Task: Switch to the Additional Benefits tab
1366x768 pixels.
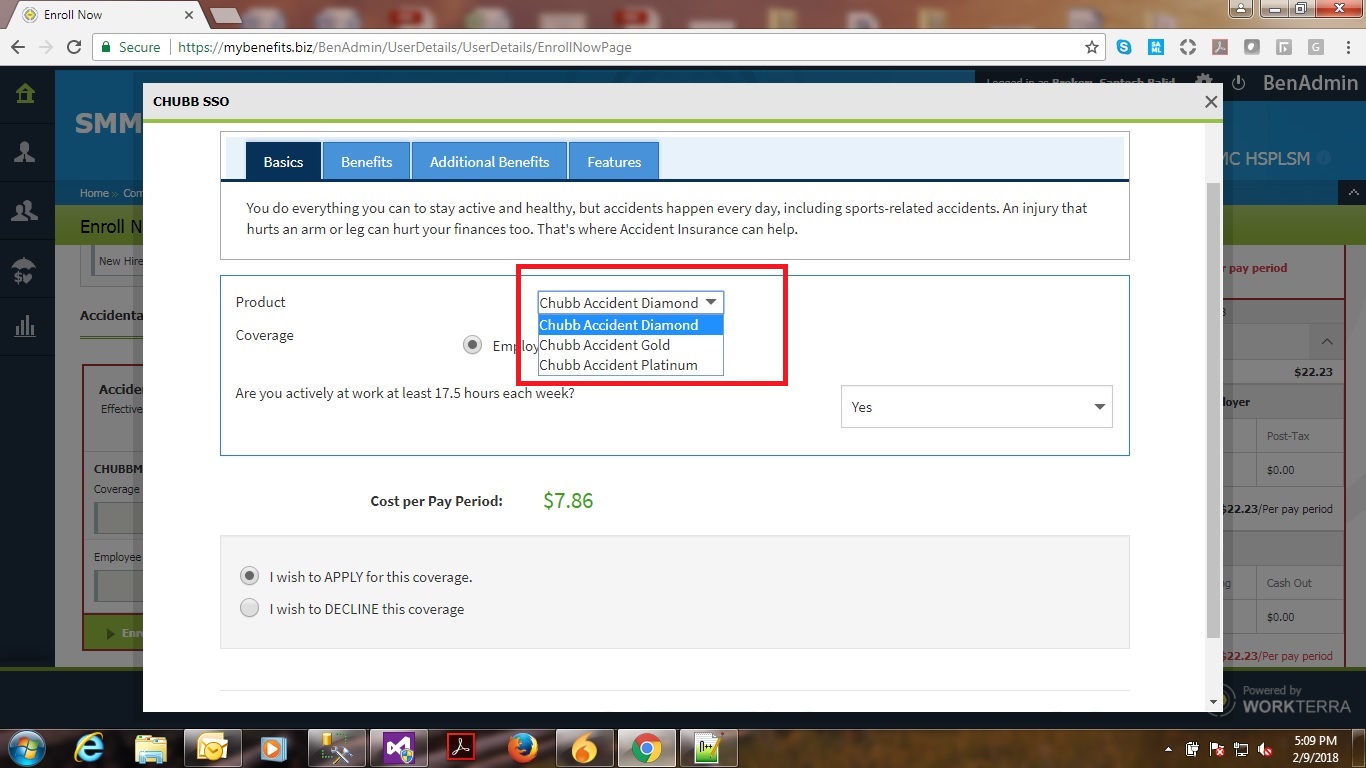Action: click(489, 161)
